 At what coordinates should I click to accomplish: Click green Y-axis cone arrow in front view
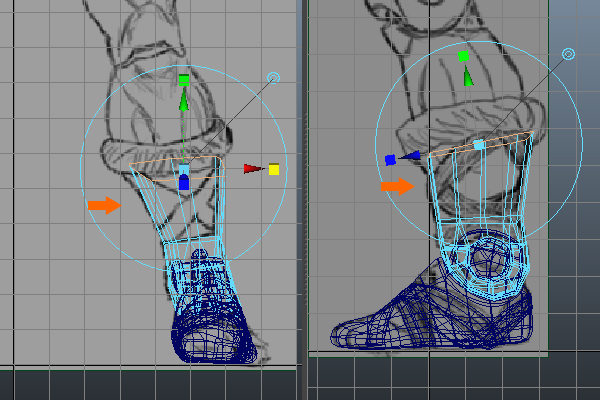pyautogui.click(x=184, y=101)
